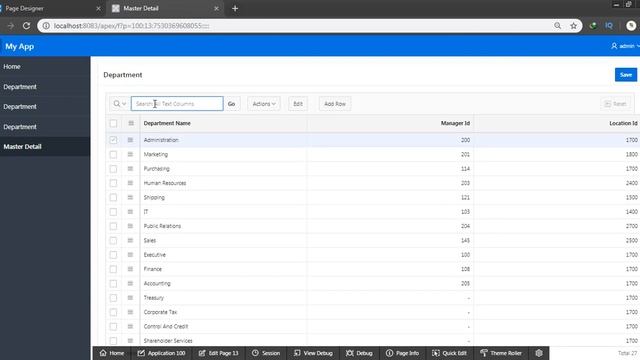Open the second Department sidebar item
The height and width of the screenshot is (360, 640).
tap(45, 107)
